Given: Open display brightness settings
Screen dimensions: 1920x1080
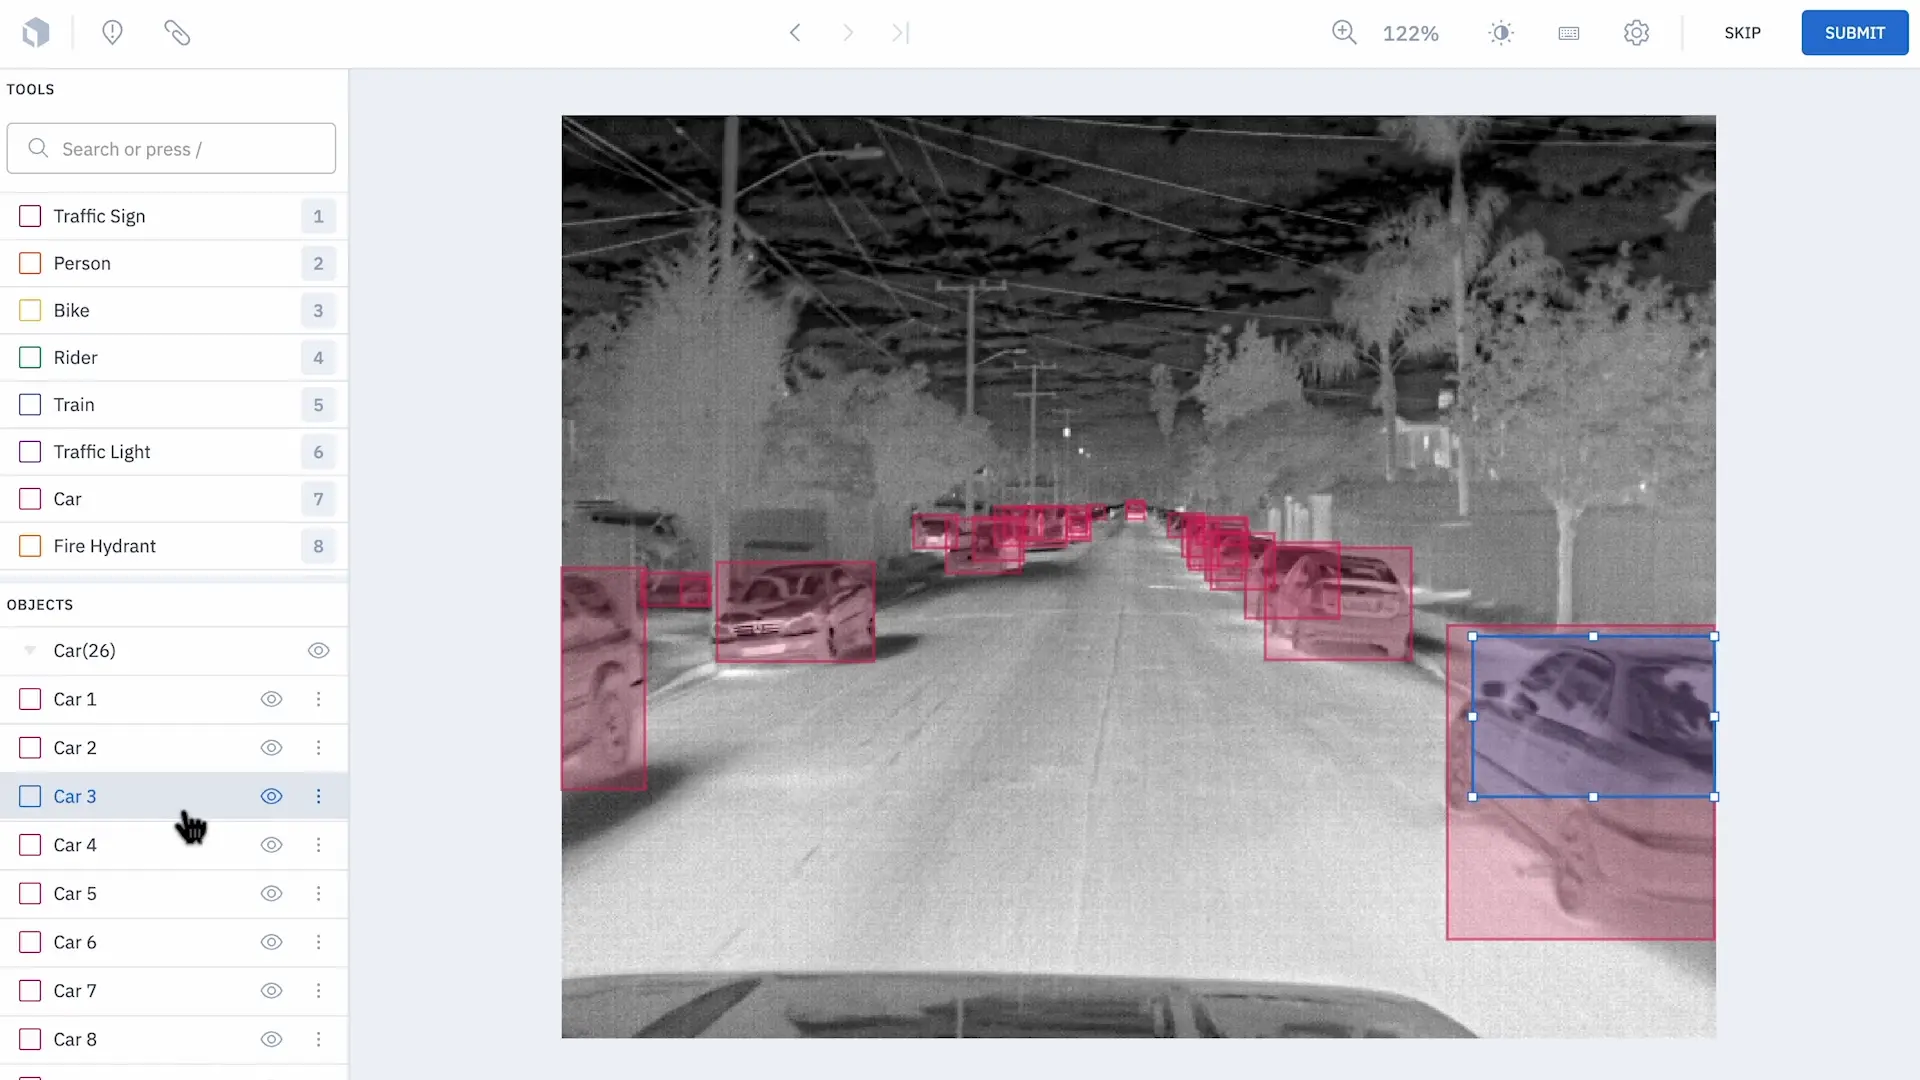Looking at the screenshot, I should [x=1502, y=32].
